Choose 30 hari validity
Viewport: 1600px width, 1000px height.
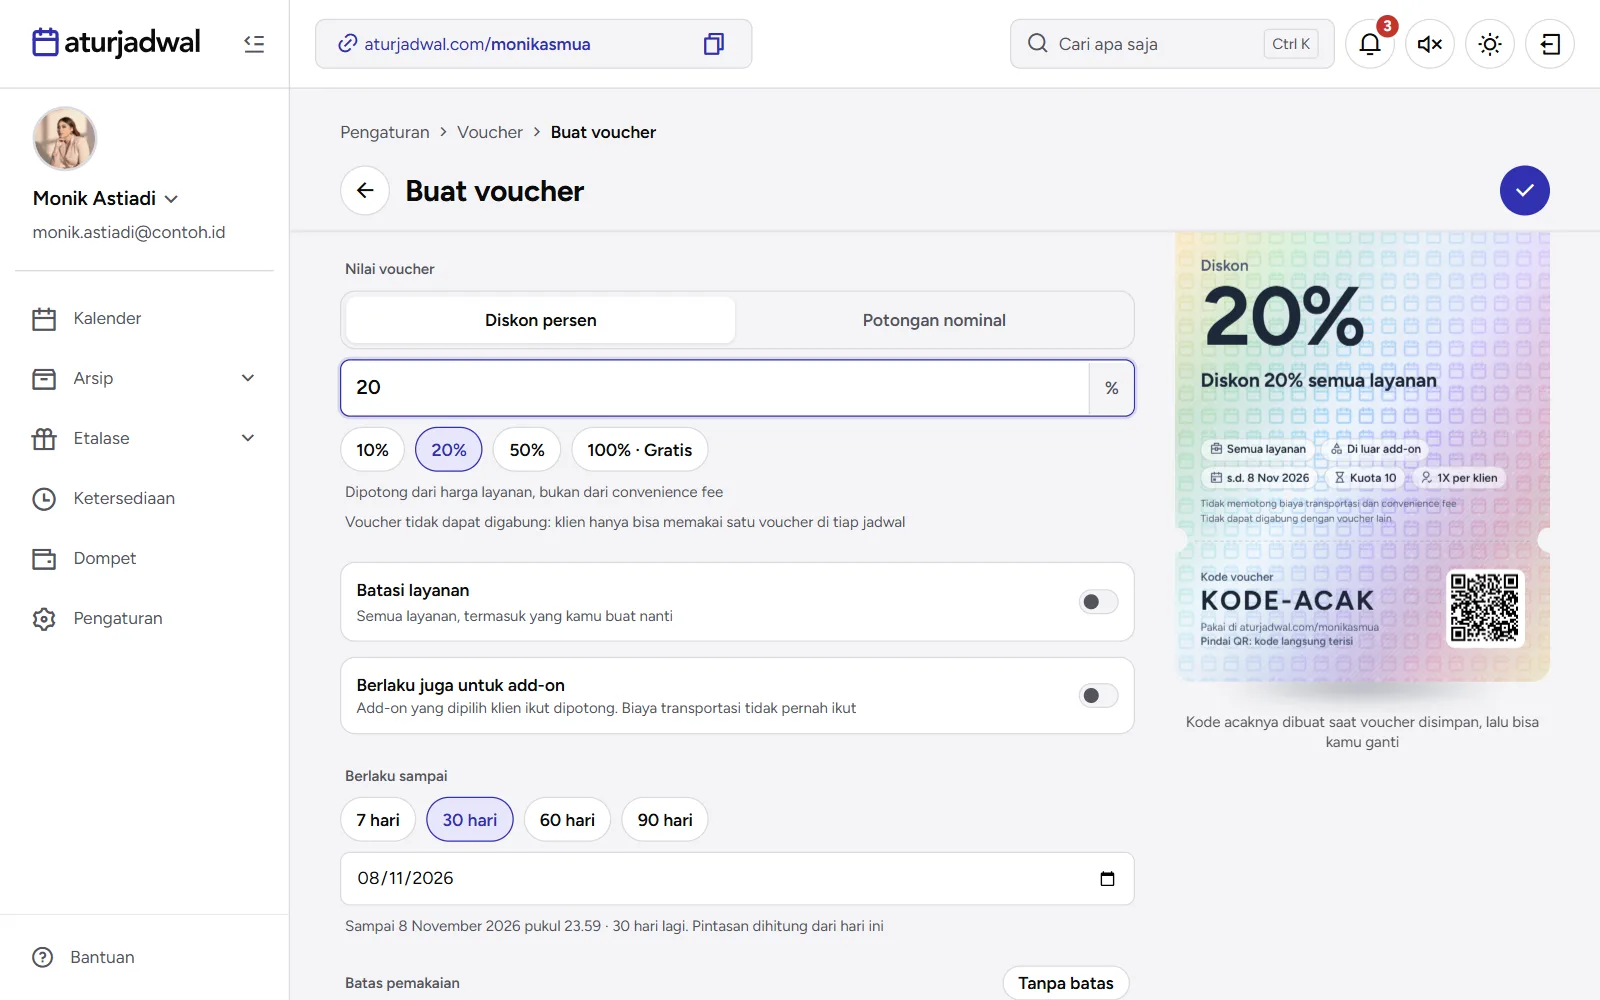tap(470, 820)
